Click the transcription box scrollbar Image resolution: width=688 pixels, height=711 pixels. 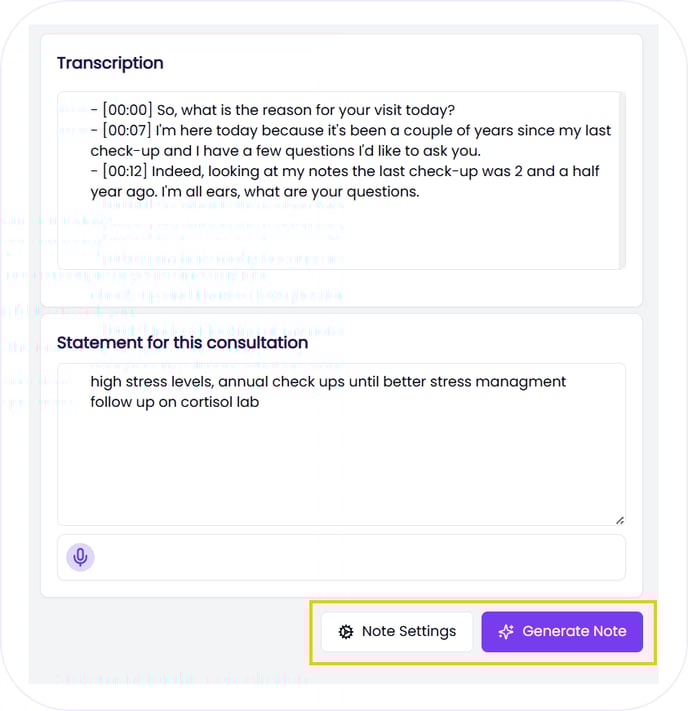622,180
